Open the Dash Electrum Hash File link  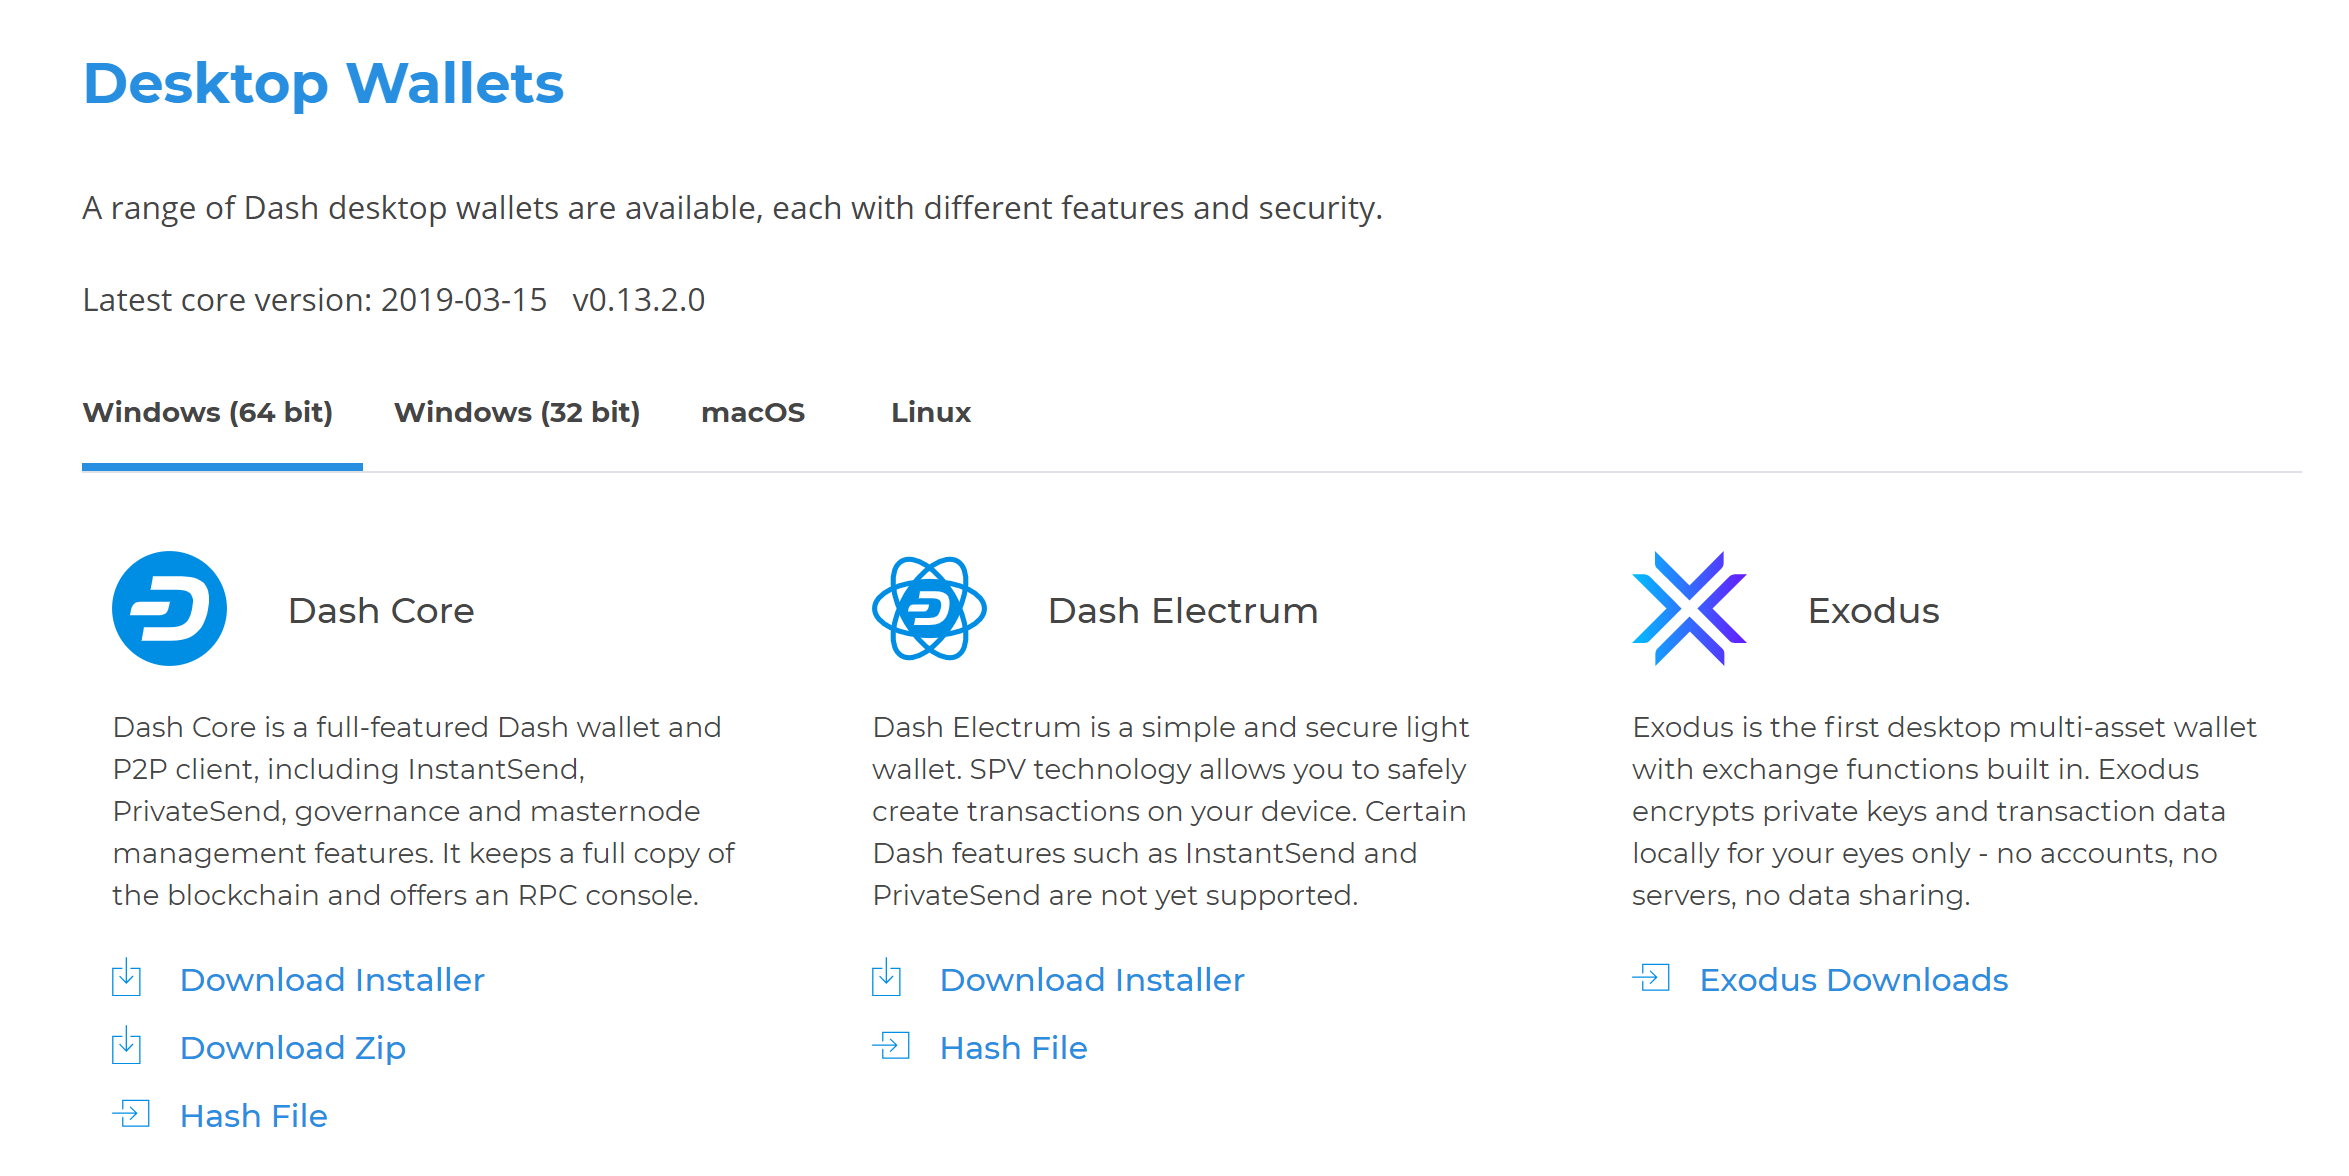1014,1048
